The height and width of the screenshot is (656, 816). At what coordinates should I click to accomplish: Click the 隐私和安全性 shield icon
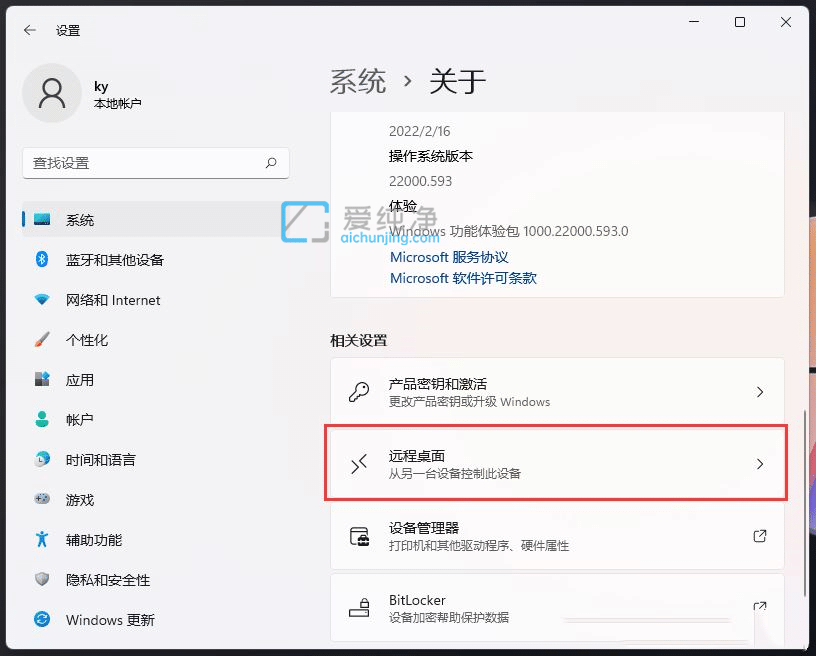(x=42, y=579)
